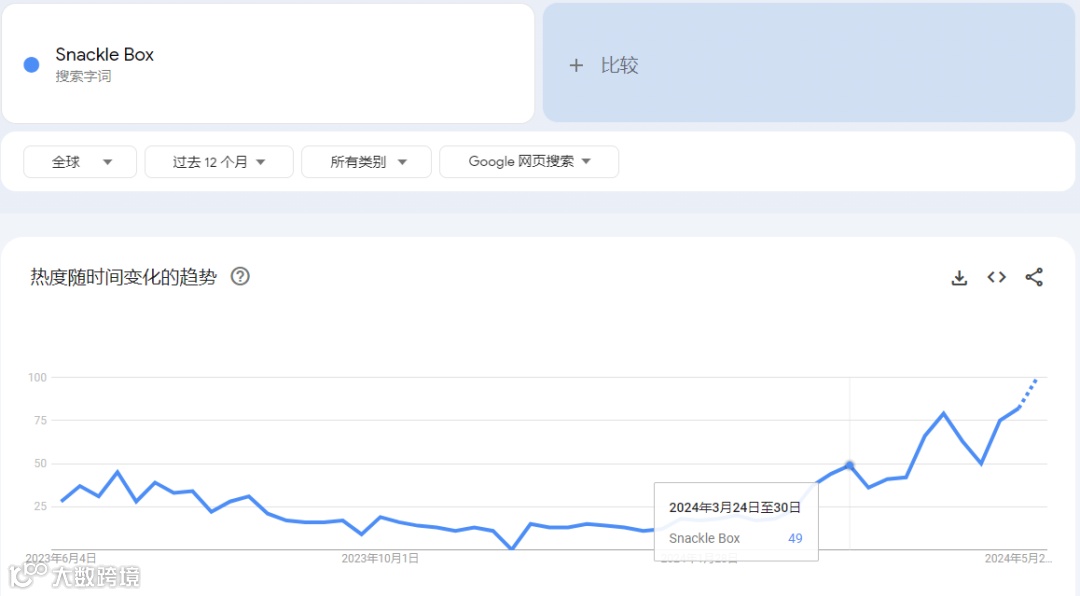
Task: Click the tooltip date 2024年3月24日至30日
Action: (x=735, y=508)
